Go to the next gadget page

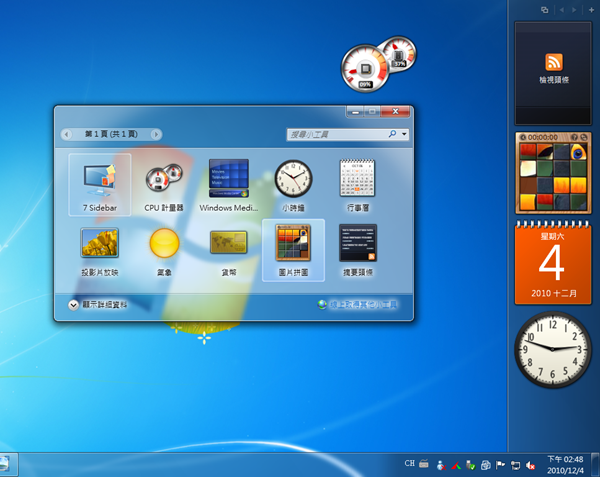(x=158, y=133)
